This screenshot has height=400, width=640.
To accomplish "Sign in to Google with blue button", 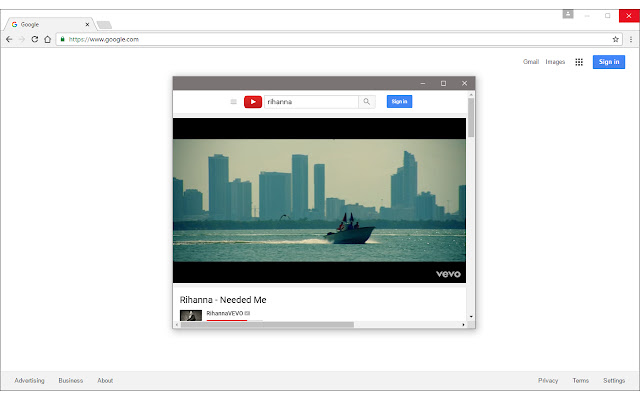I will pyautogui.click(x=609, y=62).
